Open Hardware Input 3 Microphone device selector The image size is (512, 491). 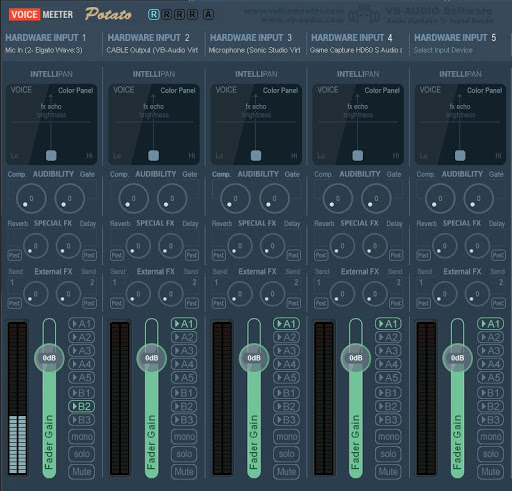tap(254, 50)
